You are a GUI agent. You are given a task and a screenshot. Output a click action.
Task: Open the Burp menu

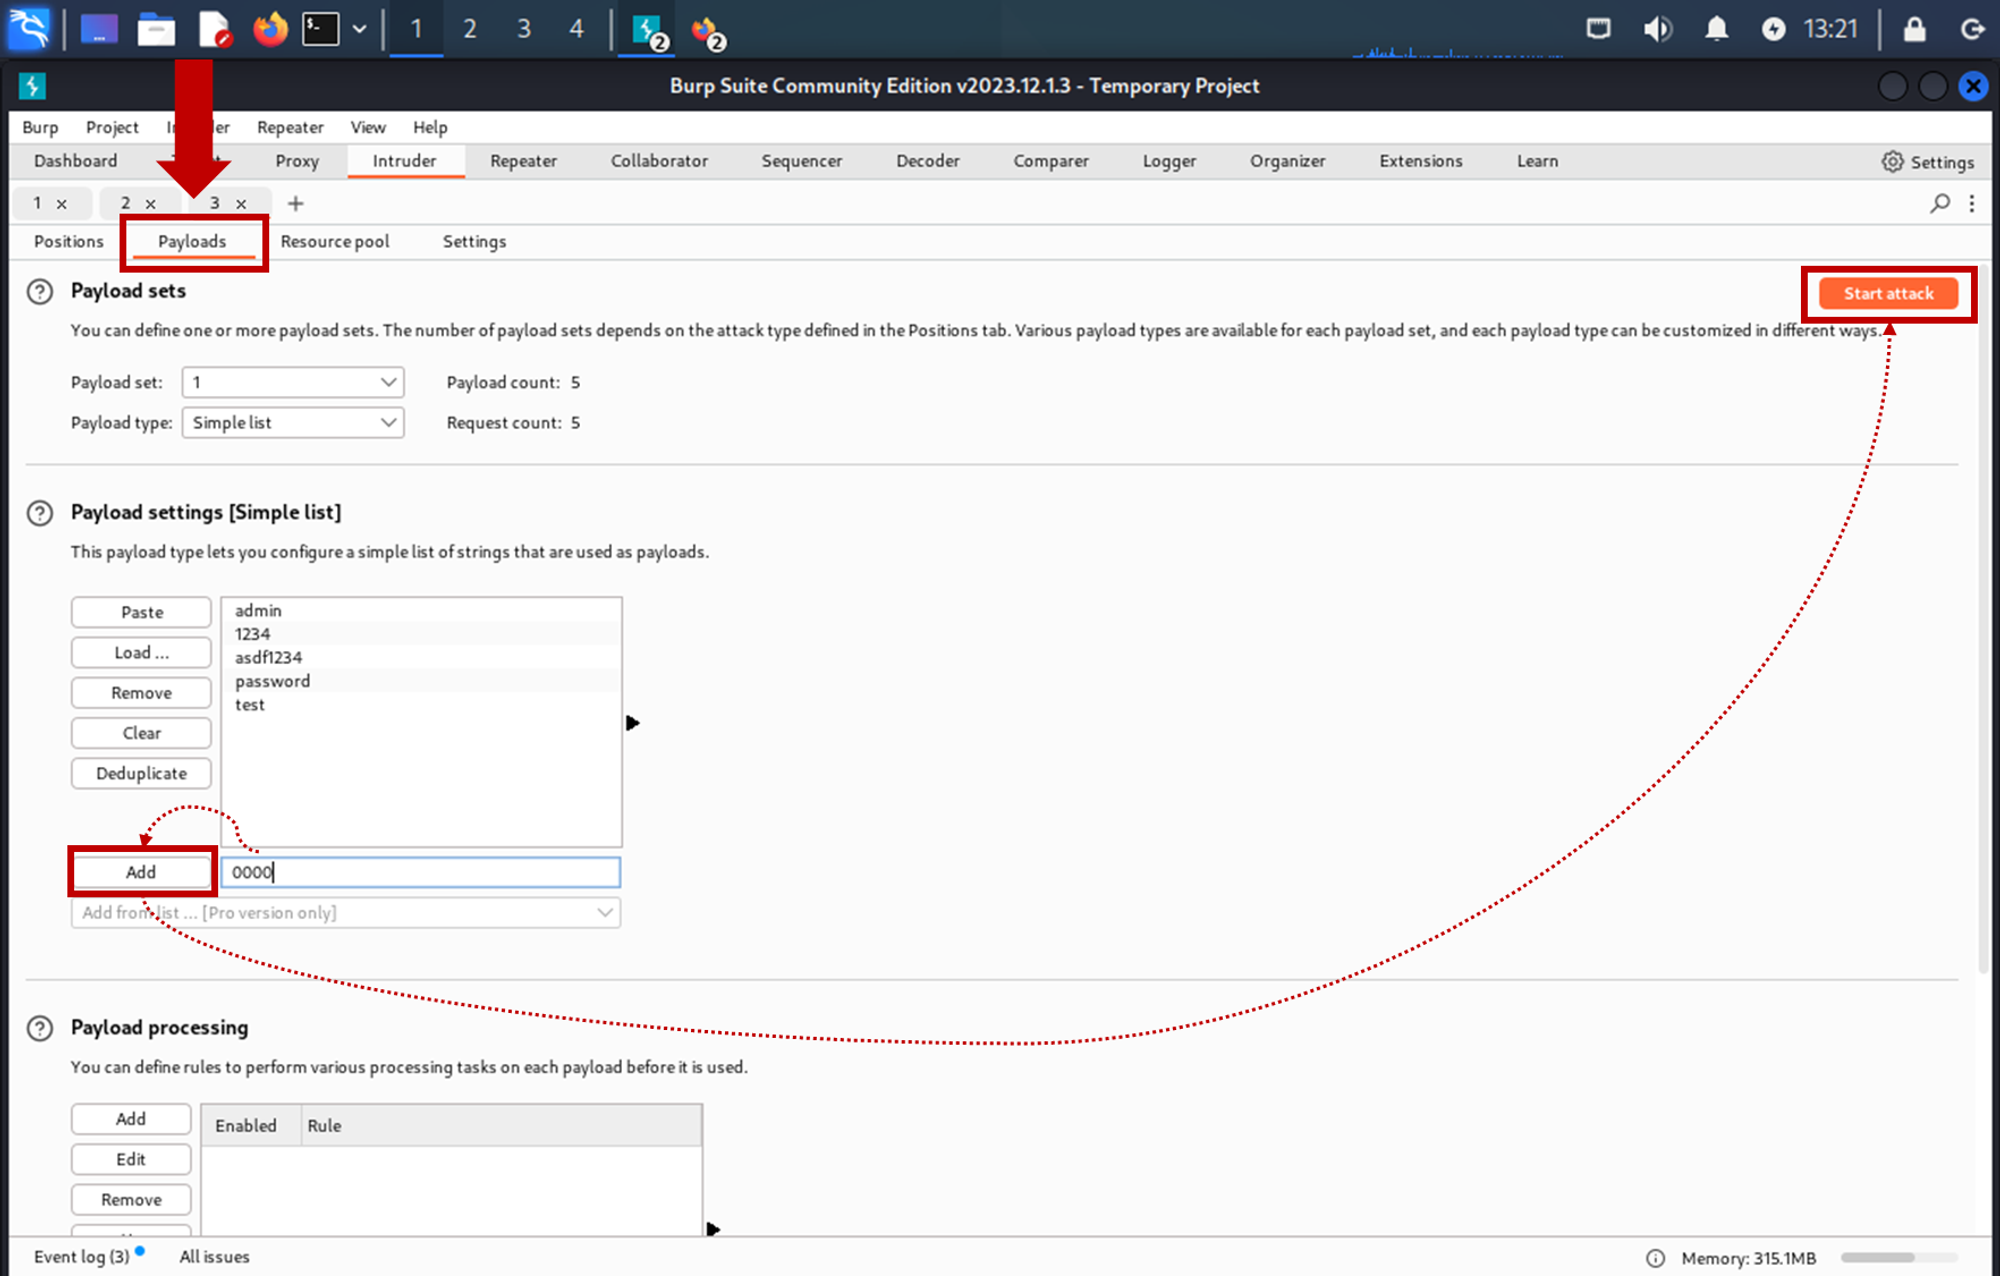(40, 127)
